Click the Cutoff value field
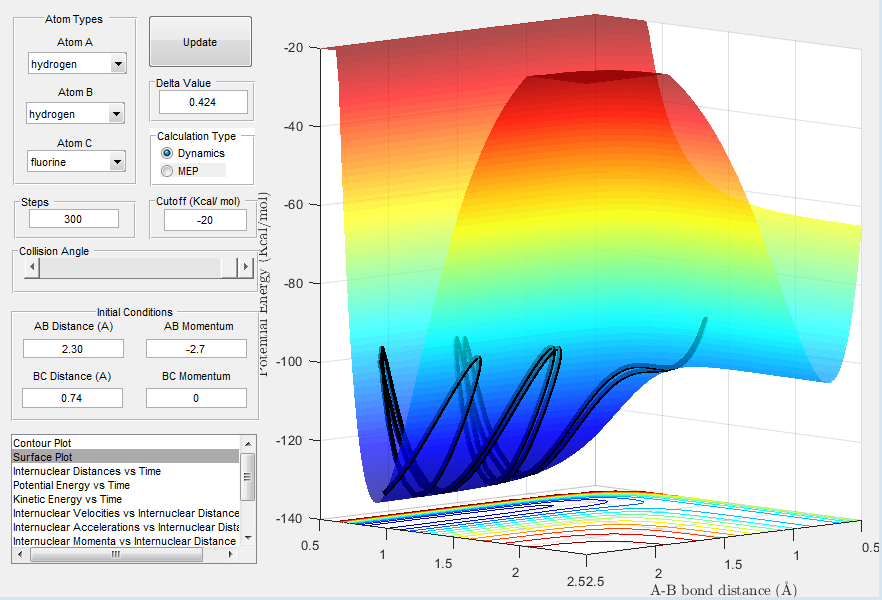Screen dimensions: 882x600 click(x=205, y=220)
